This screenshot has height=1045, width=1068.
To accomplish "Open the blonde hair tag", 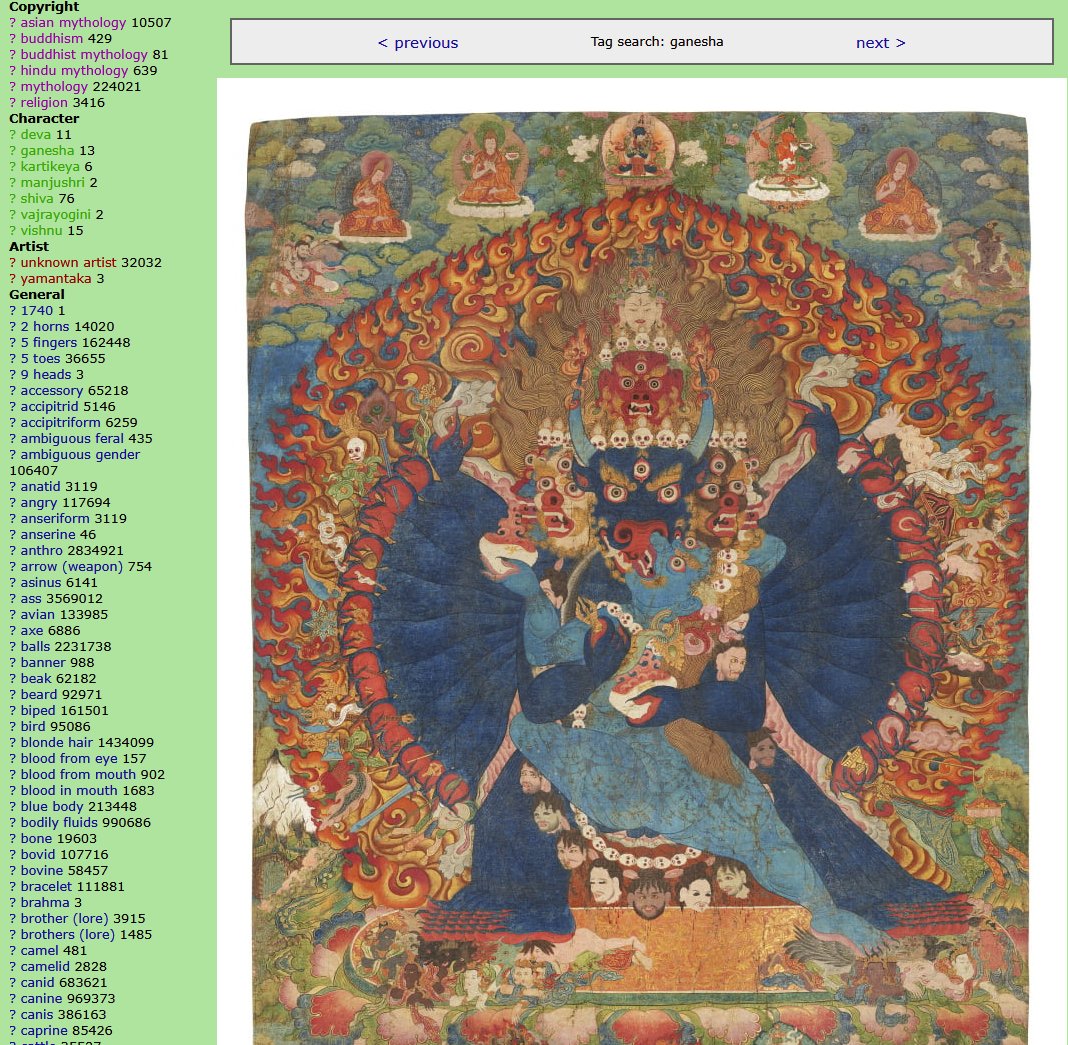I will point(57,743).
